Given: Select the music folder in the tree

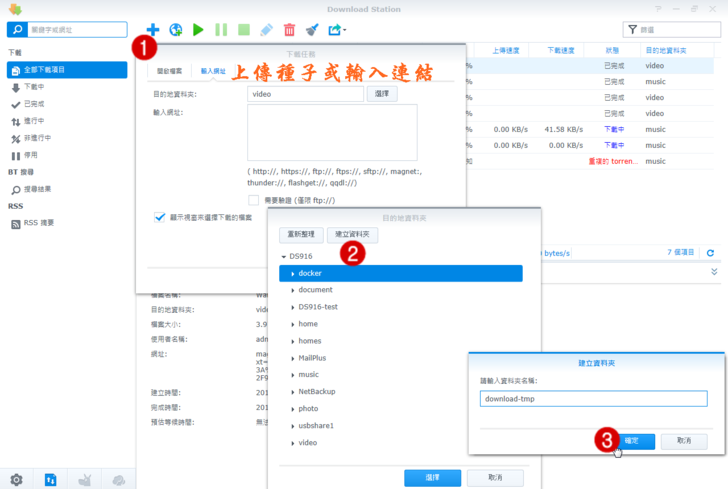Looking at the screenshot, I should coord(308,375).
